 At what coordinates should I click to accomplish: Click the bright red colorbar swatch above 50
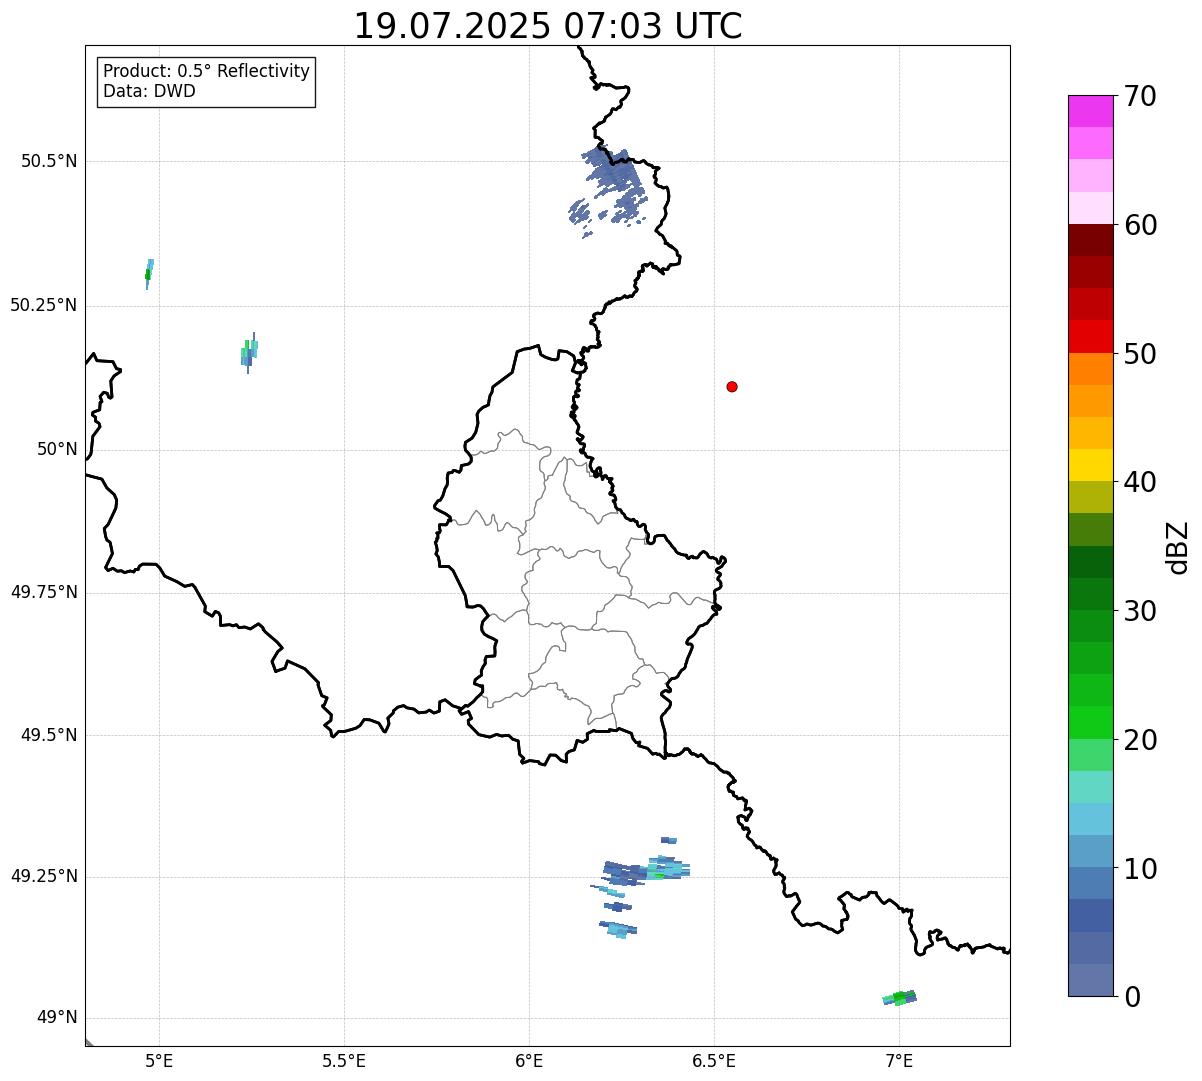[x=1090, y=336]
